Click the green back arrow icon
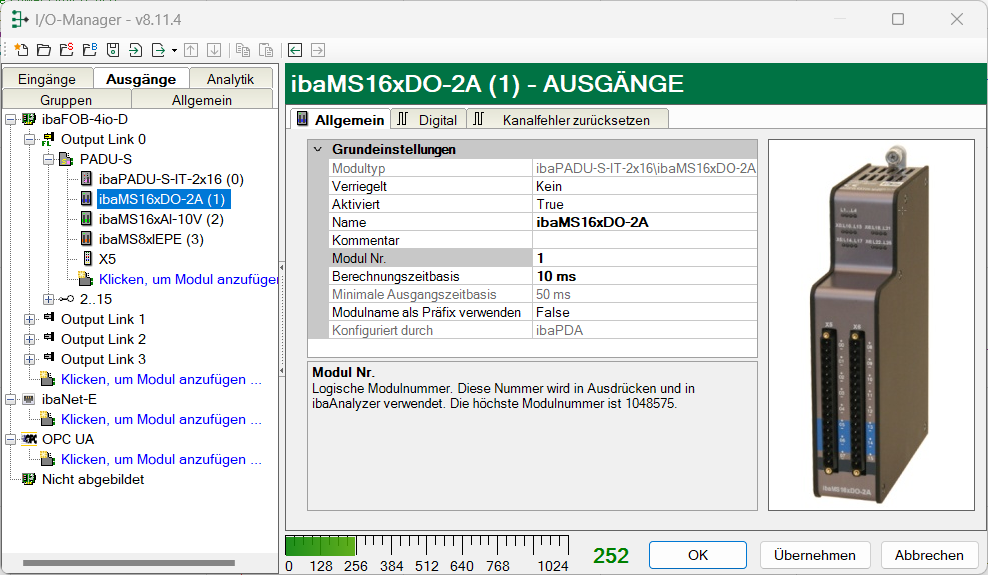The width and height of the screenshot is (988, 575). 295,50
